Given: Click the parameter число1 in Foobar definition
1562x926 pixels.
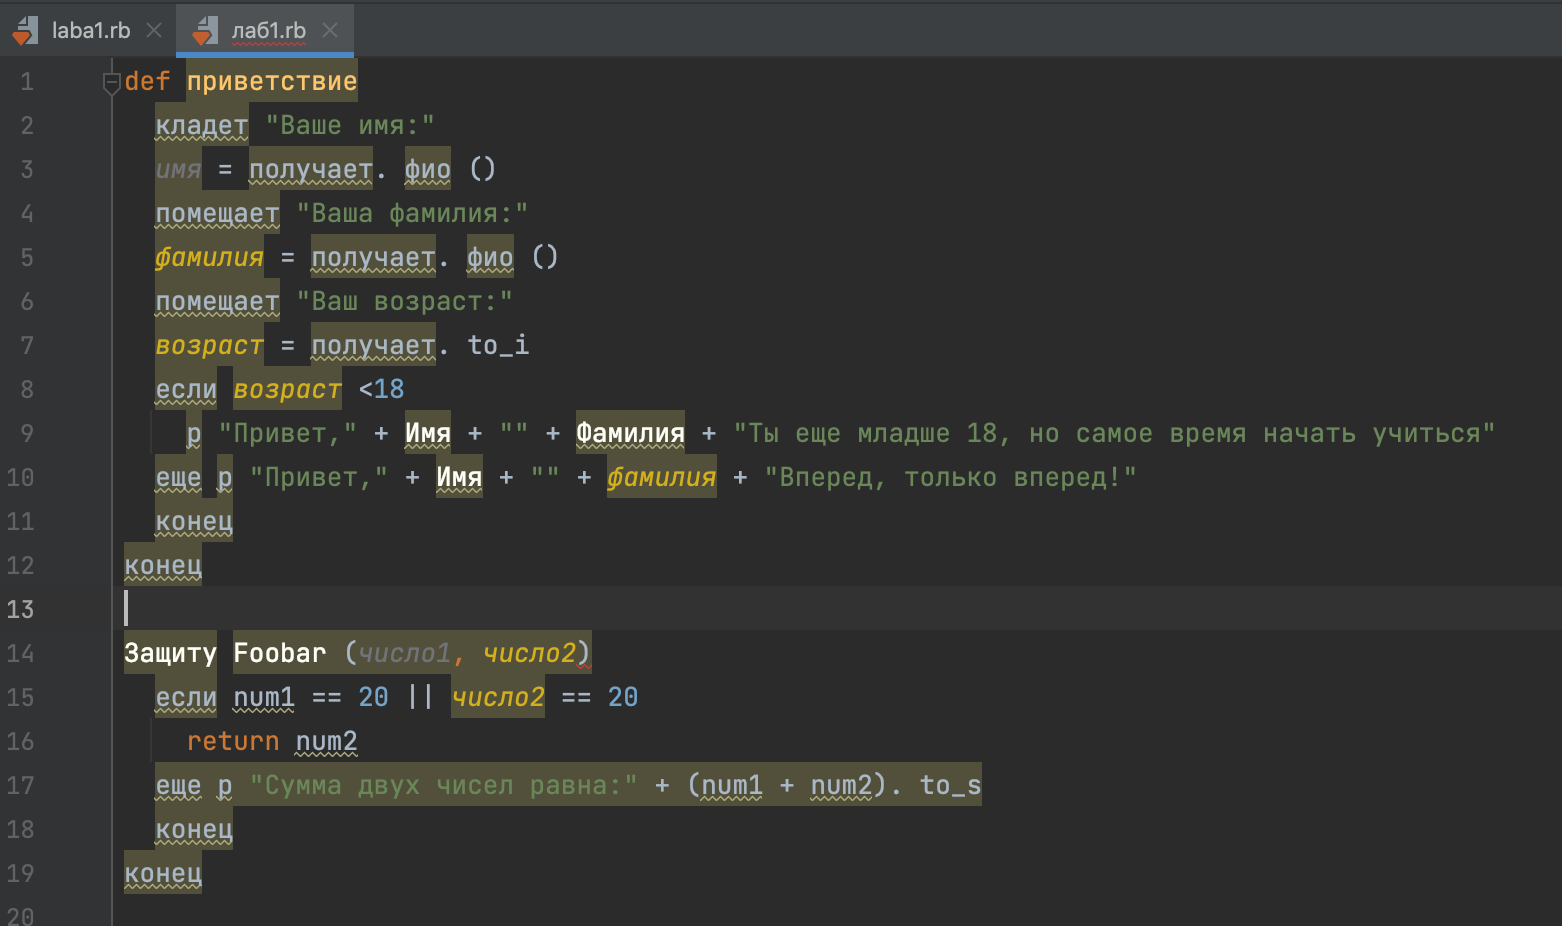Looking at the screenshot, I should point(405,653).
